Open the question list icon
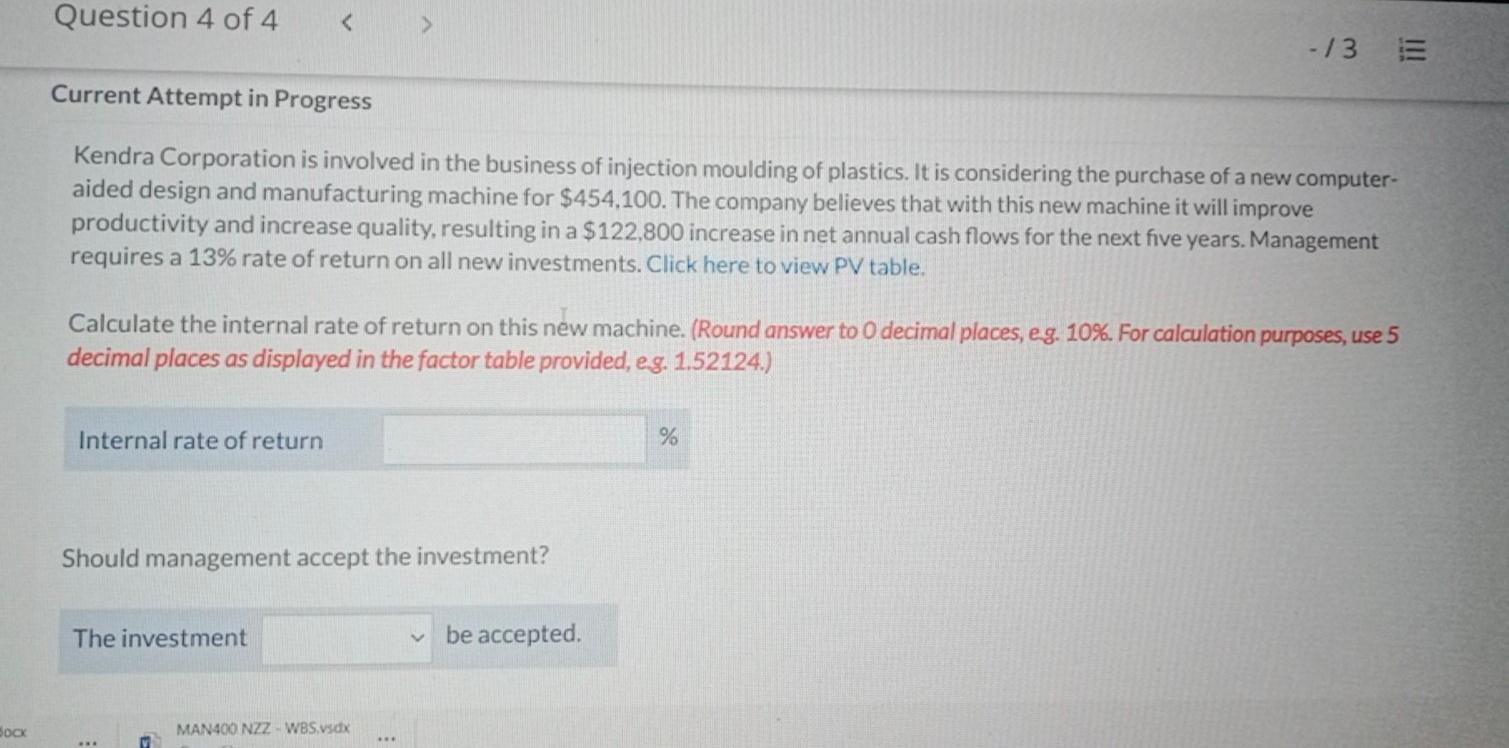 1413,49
